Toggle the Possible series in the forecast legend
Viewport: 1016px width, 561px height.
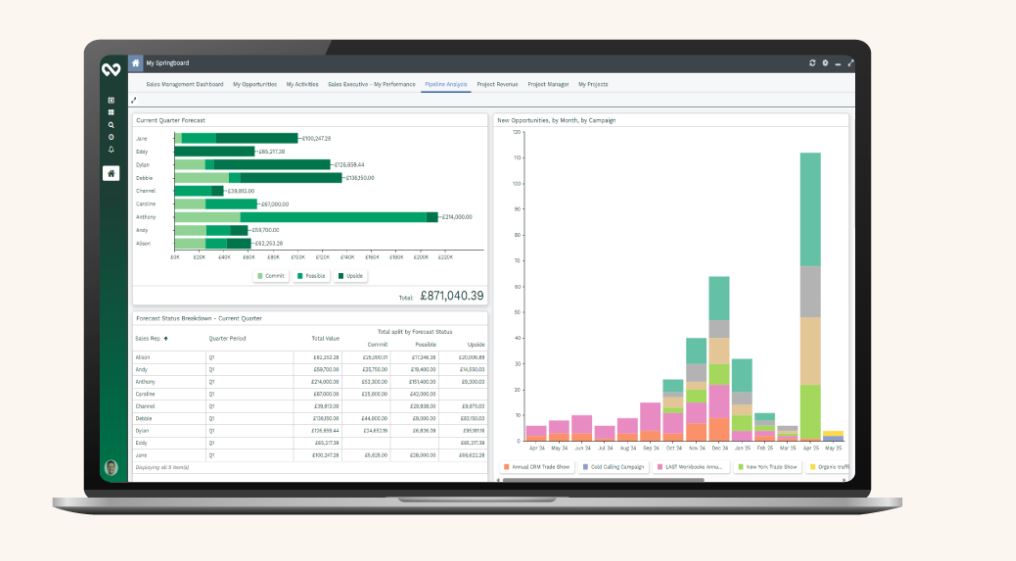point(312,275)
